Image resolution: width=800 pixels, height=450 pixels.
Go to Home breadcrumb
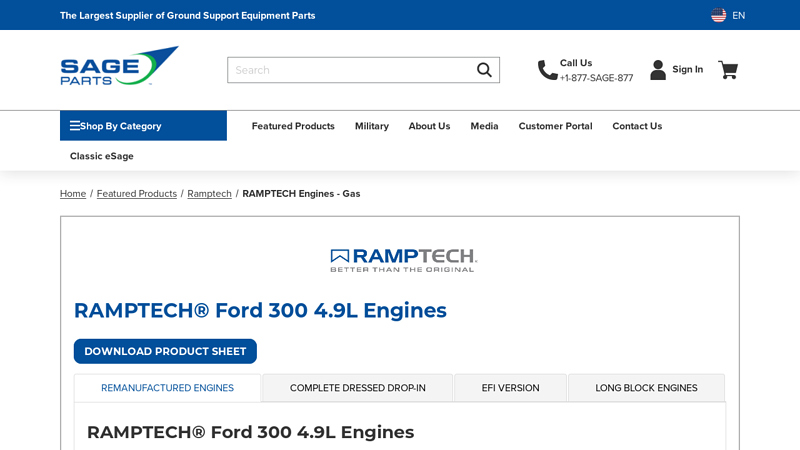[x=73, y=193]
